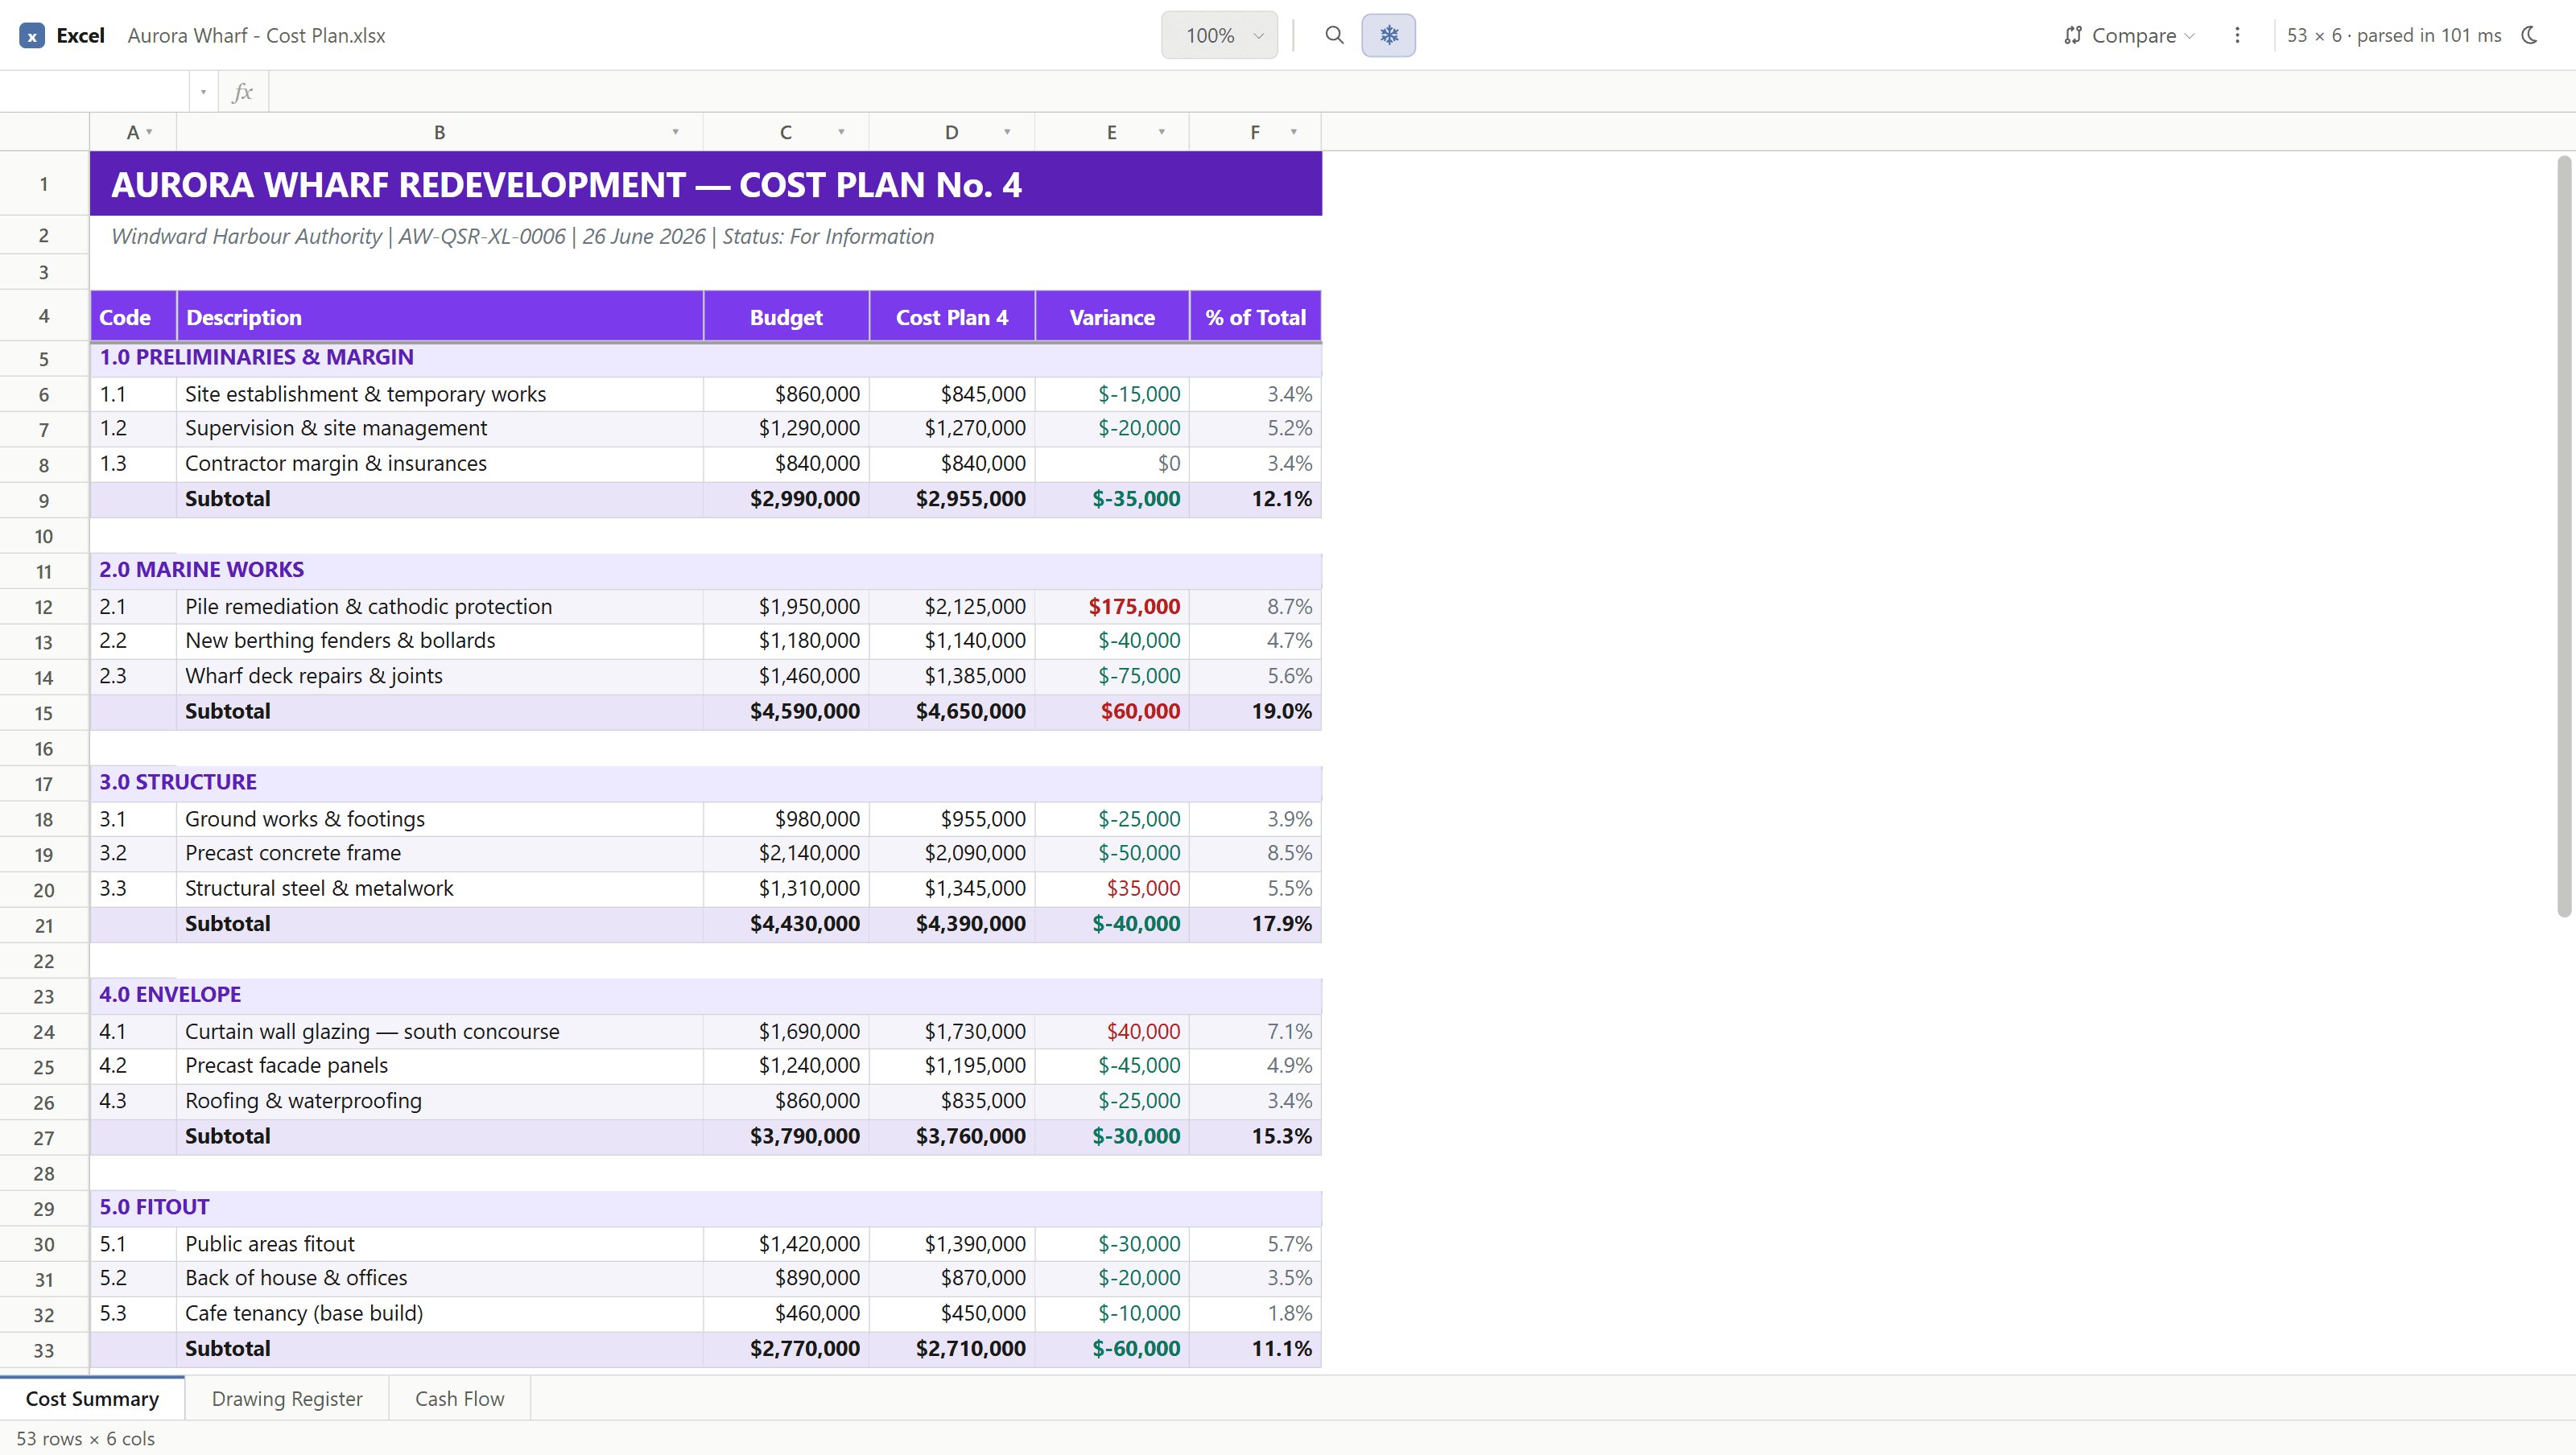The height and width of the screenshot is (1455, 2576).
Task: Click Ground works & footings cell
Action: (440, 819)
